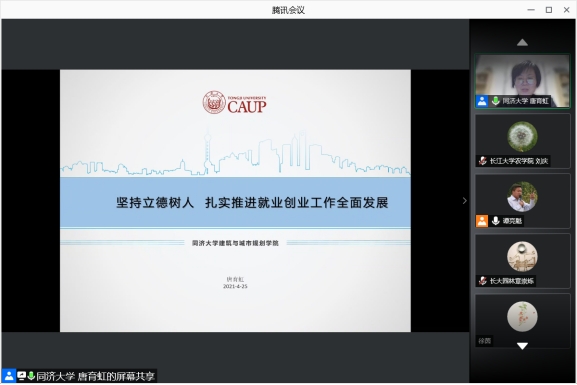Select the dandelion avatar of 长江大学农学院

pos(522,137)
